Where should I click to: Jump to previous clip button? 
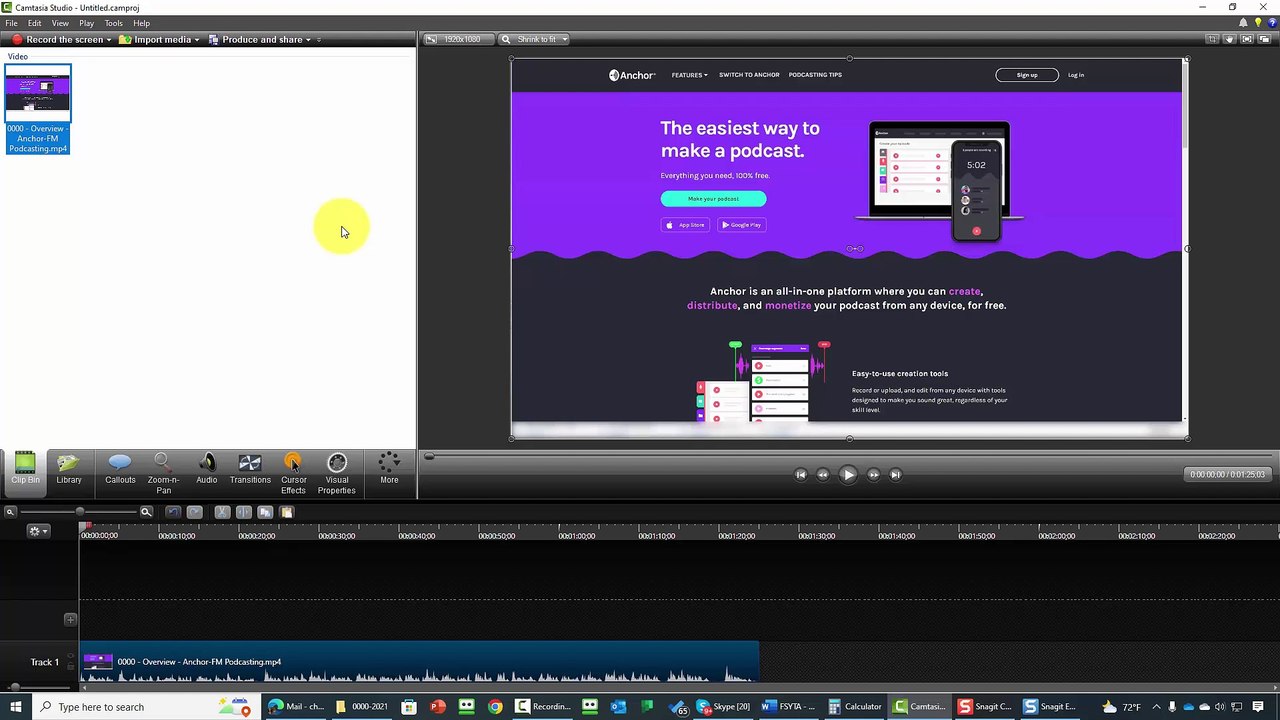click(x=800, y=475)
